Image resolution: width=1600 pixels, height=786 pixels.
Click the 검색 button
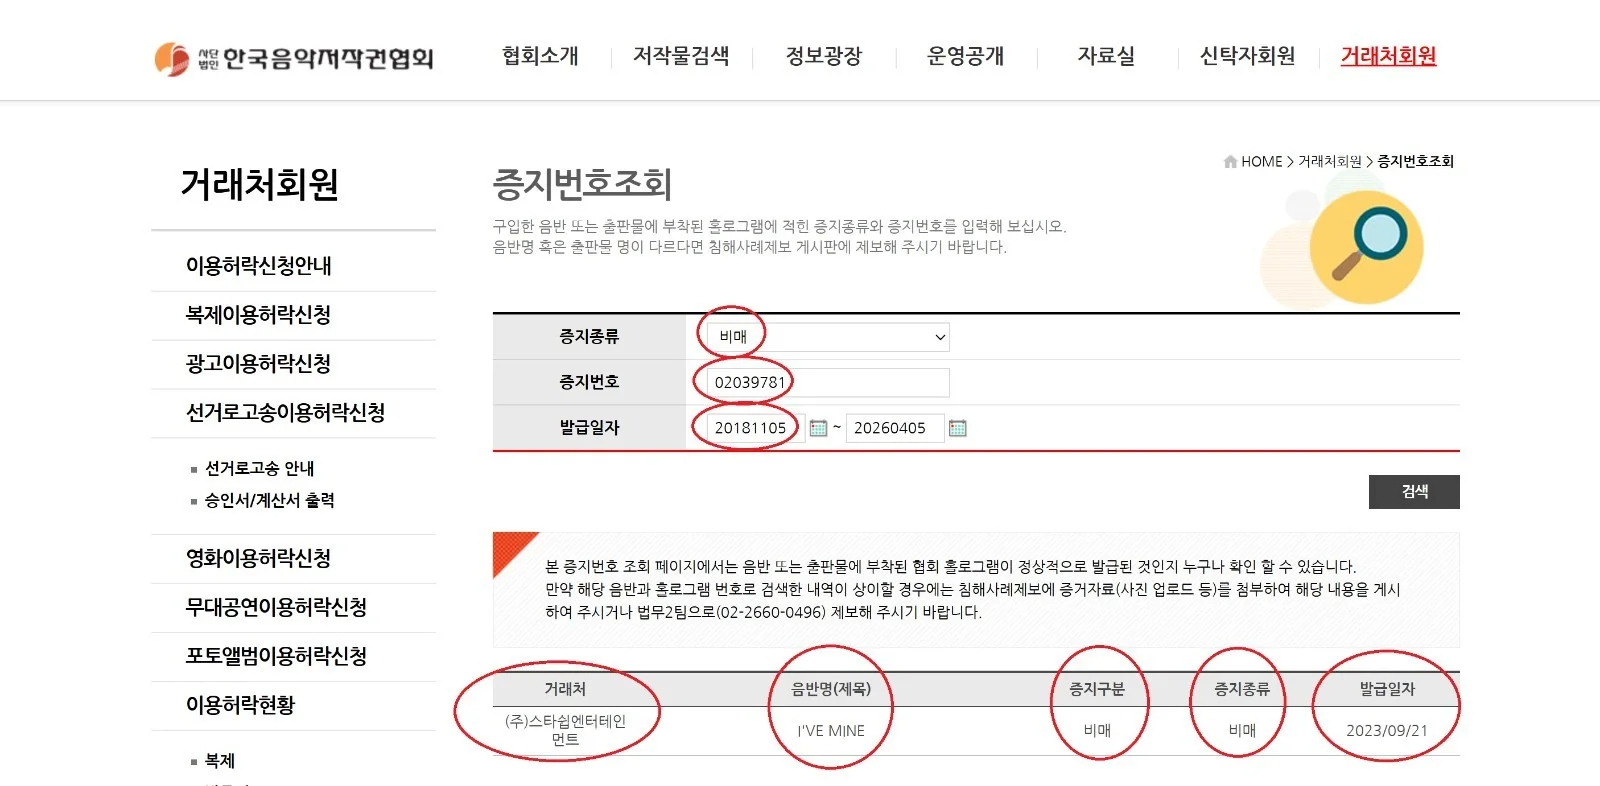point(1414,492)
